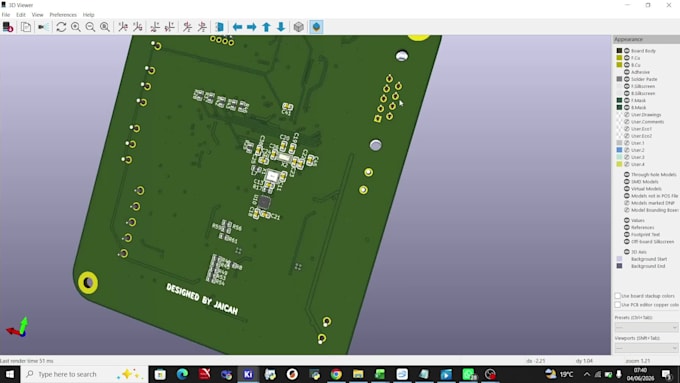The width and height of the screenshot is (680, 383).
Task: Toggle the Appearance manager toolbar icon
Action: [x=316, y=27]
